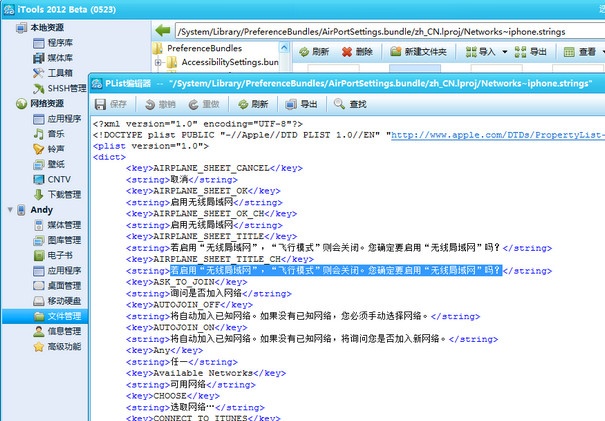Click the file path address field
Screen dimensions: 605x421
380,29
